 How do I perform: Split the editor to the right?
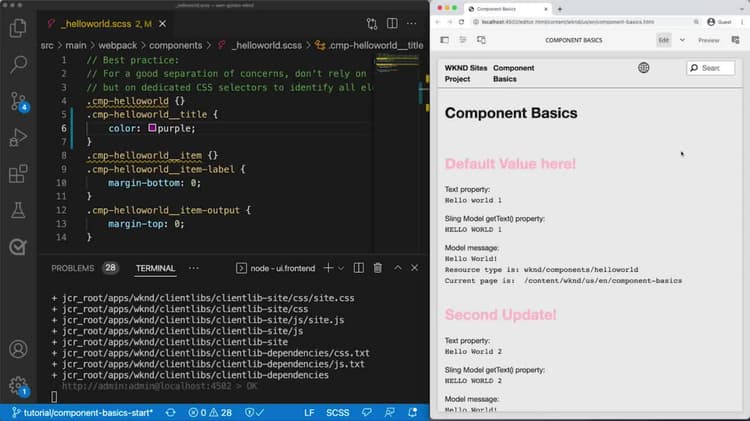click(392, 23)
